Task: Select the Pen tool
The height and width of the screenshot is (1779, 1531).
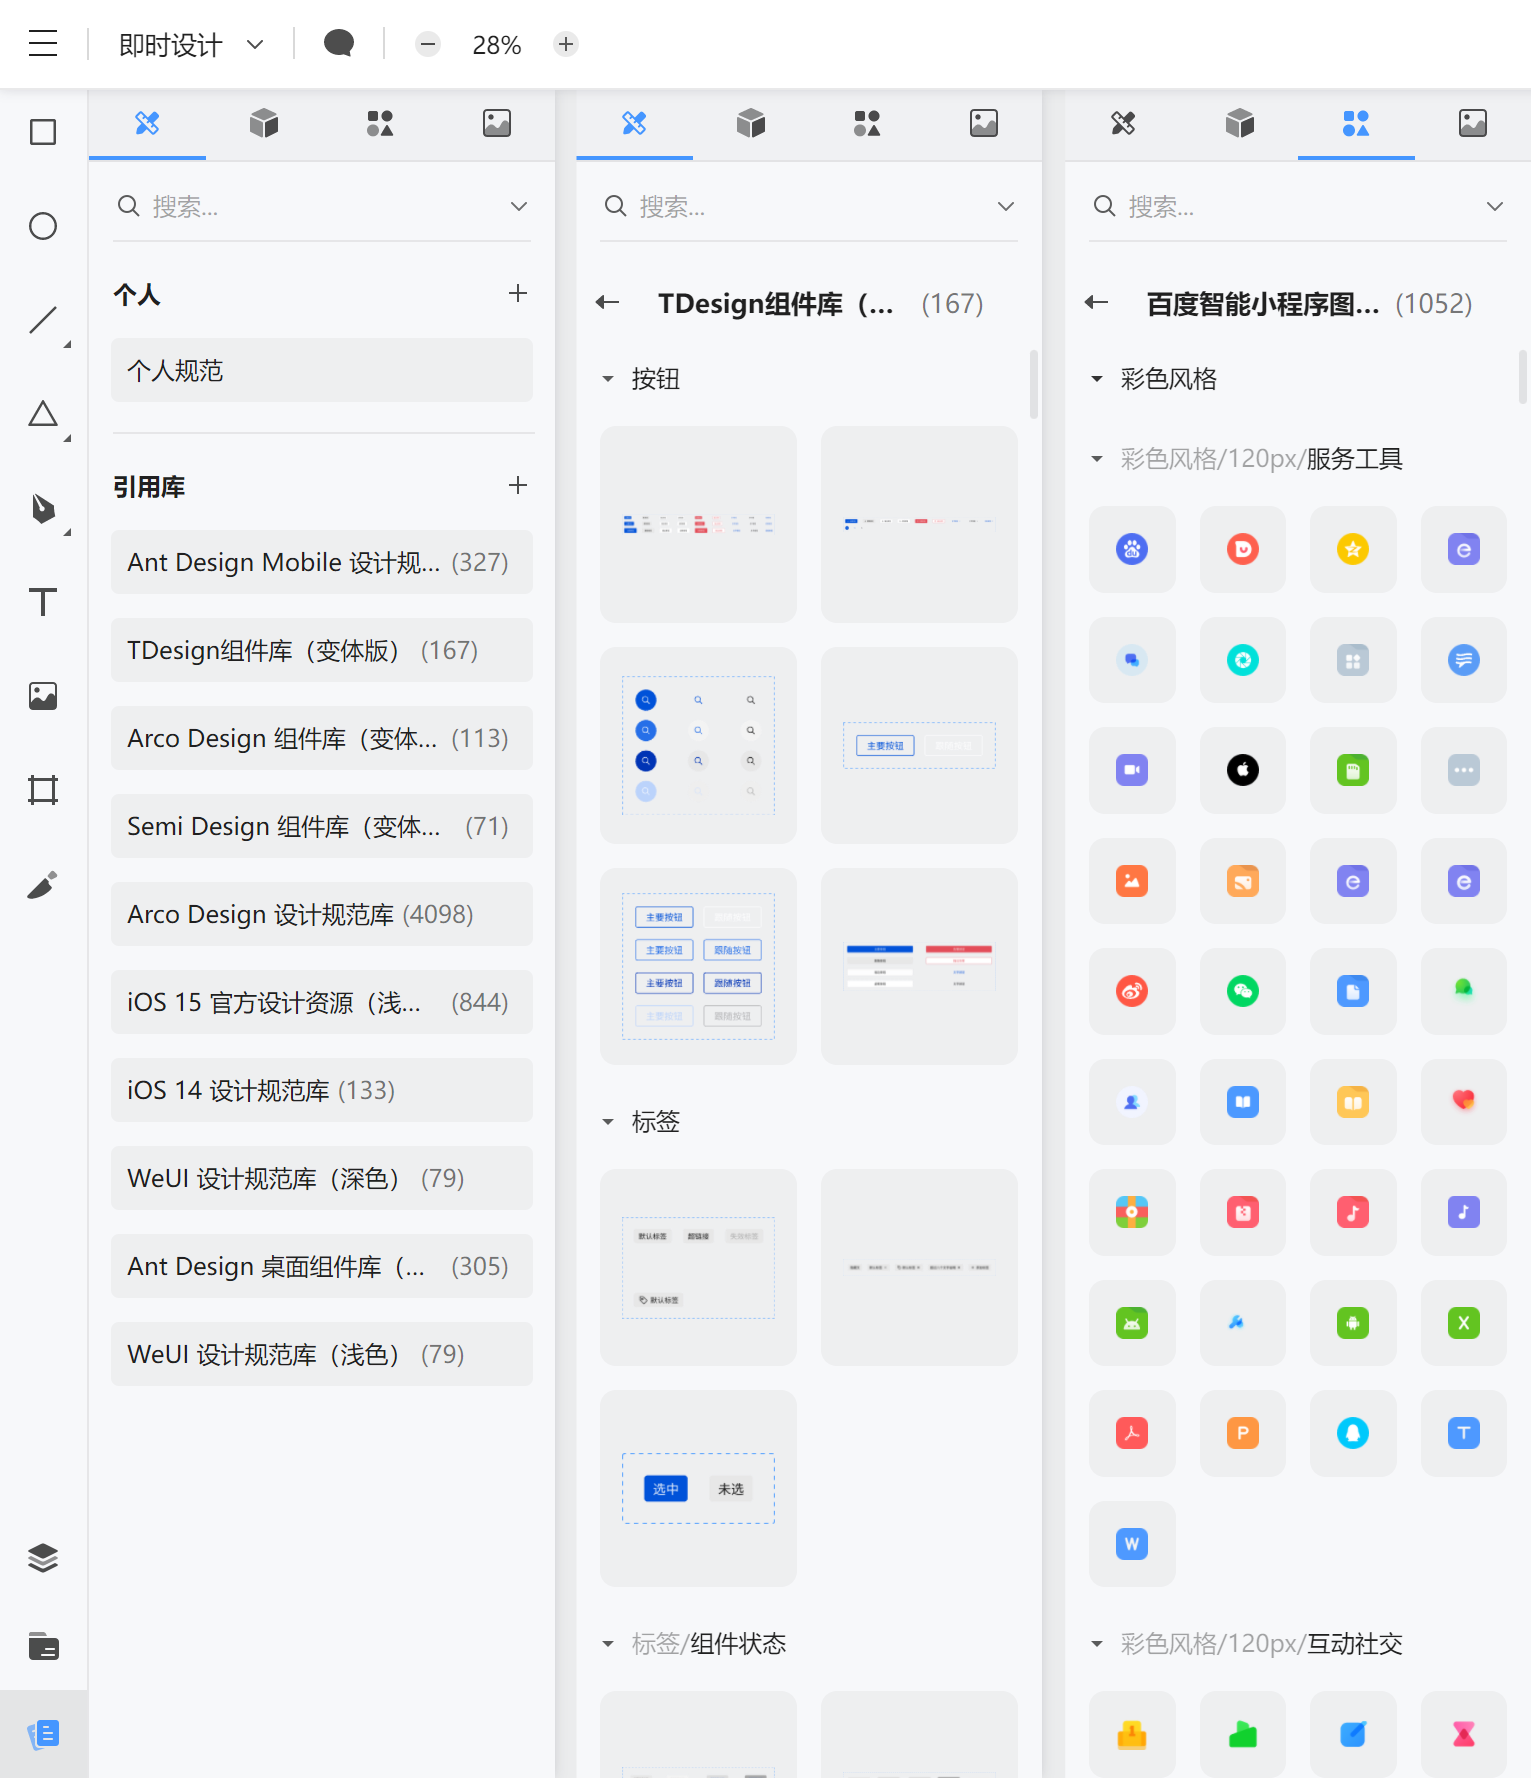Action: [x=43, y=508]
